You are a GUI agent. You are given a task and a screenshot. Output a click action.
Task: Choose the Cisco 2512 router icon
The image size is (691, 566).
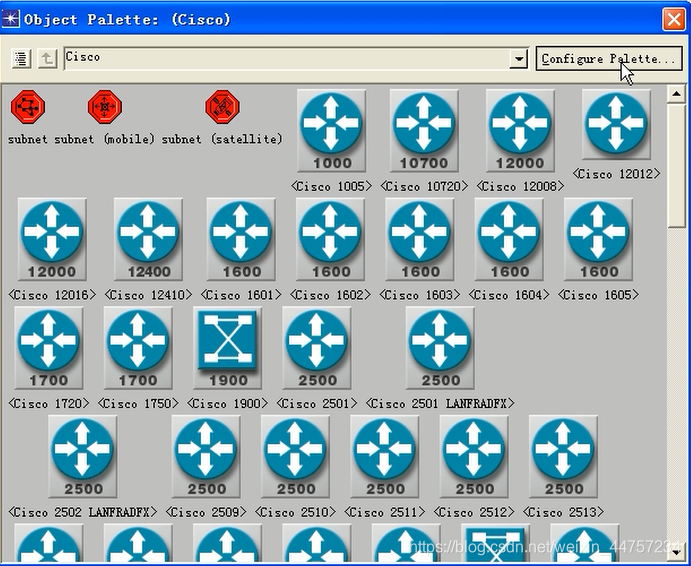pos(474,456)
